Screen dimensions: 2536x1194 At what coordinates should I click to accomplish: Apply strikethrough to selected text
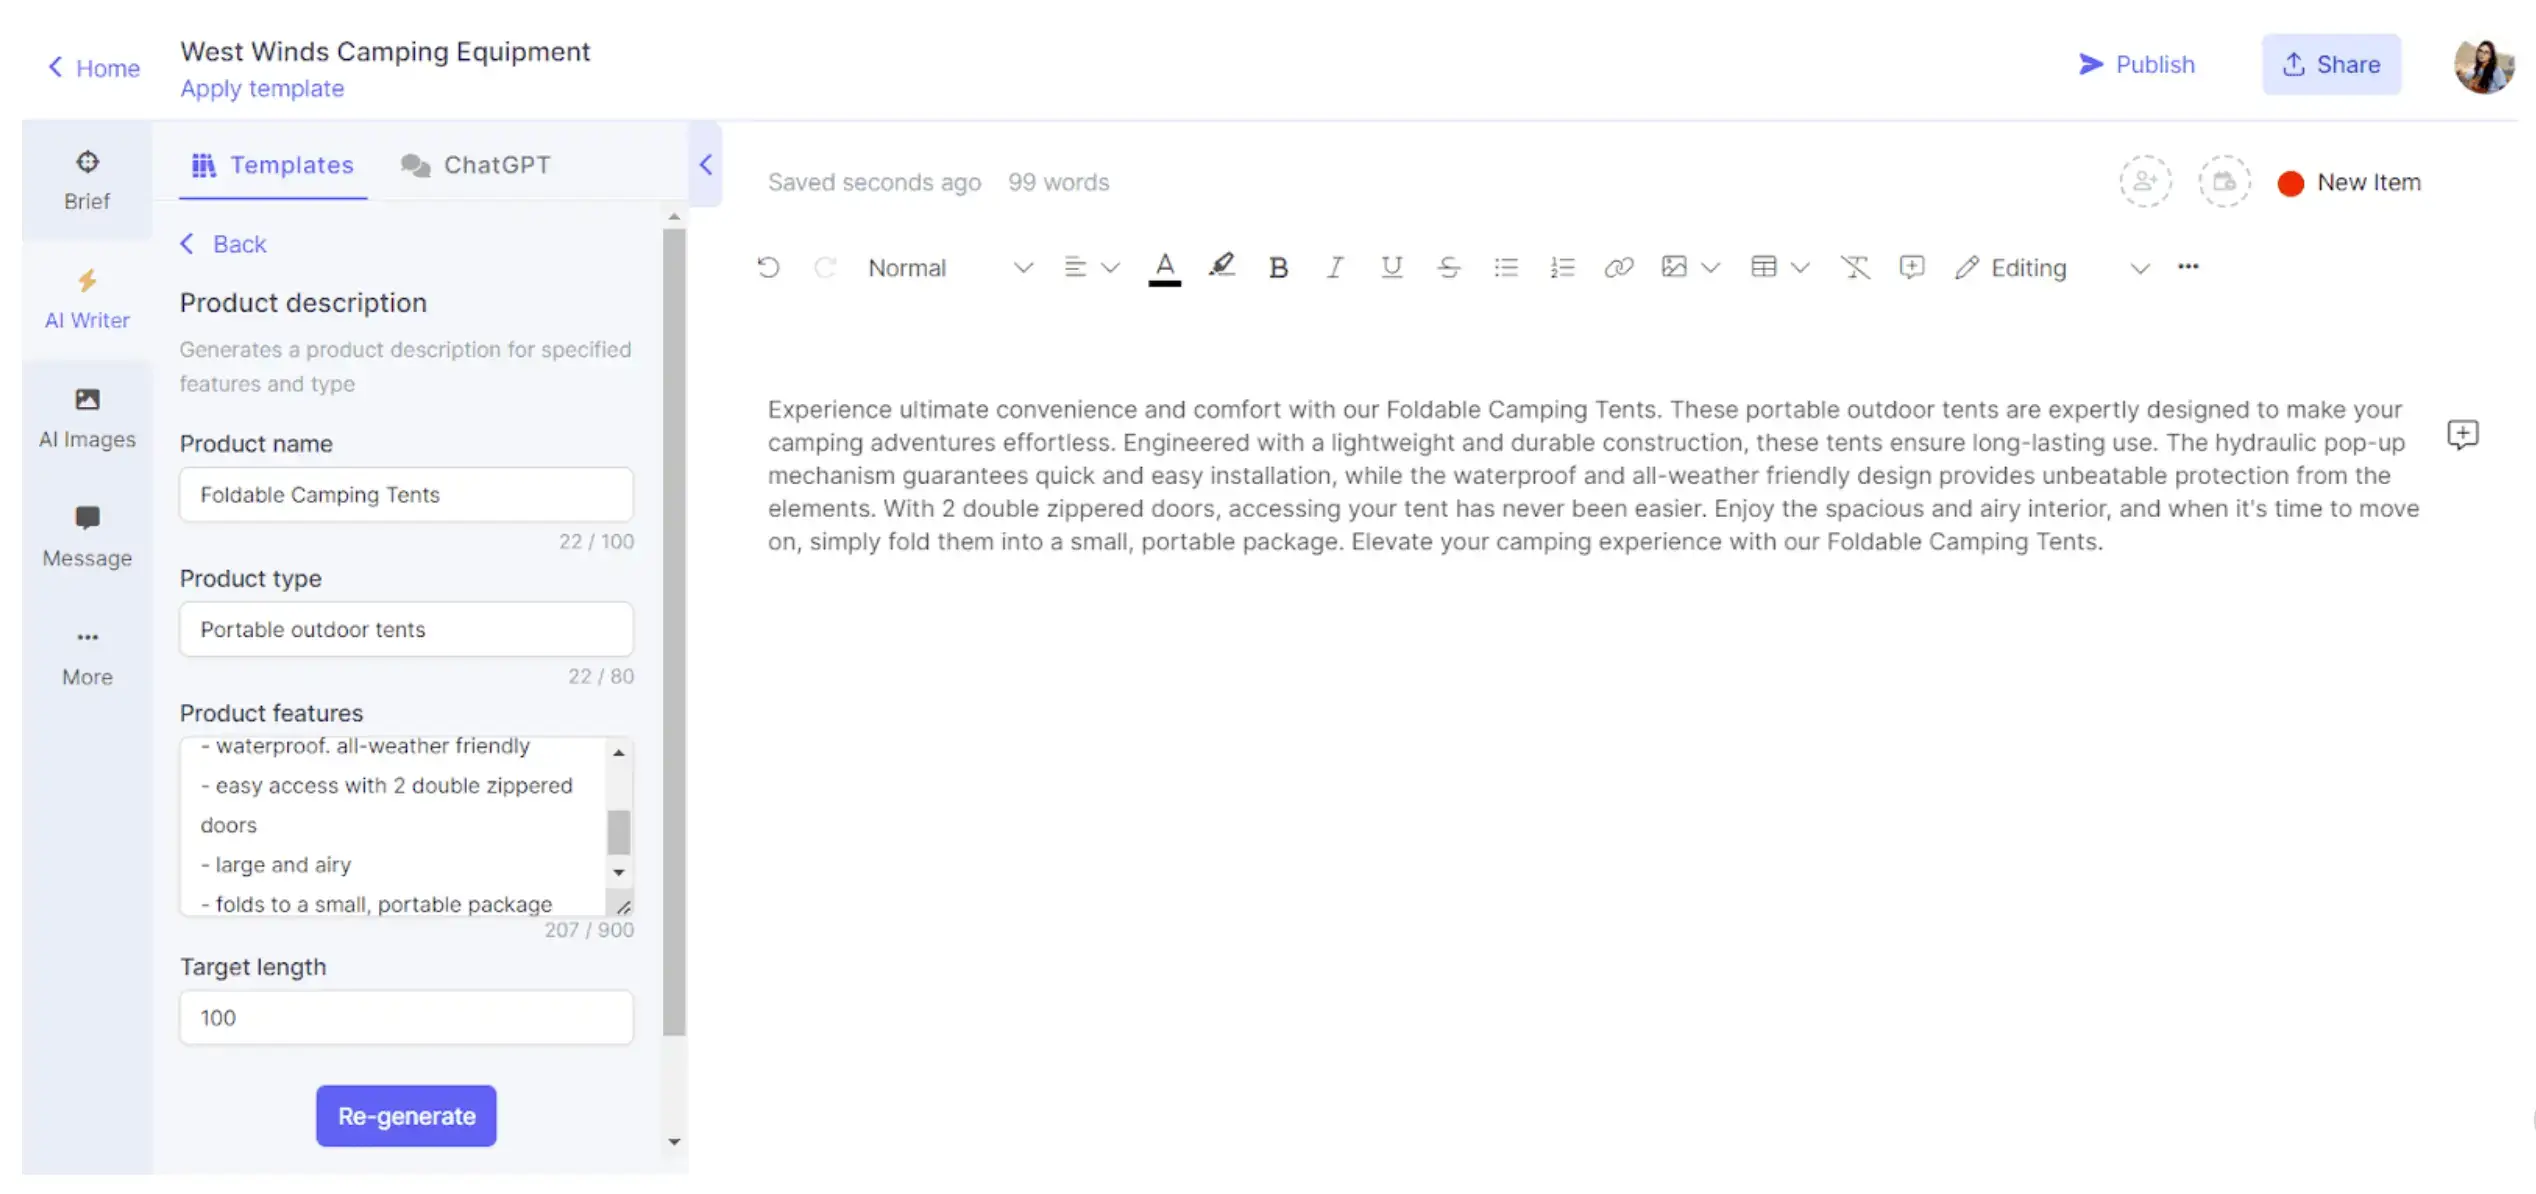tap(1449, 267)
